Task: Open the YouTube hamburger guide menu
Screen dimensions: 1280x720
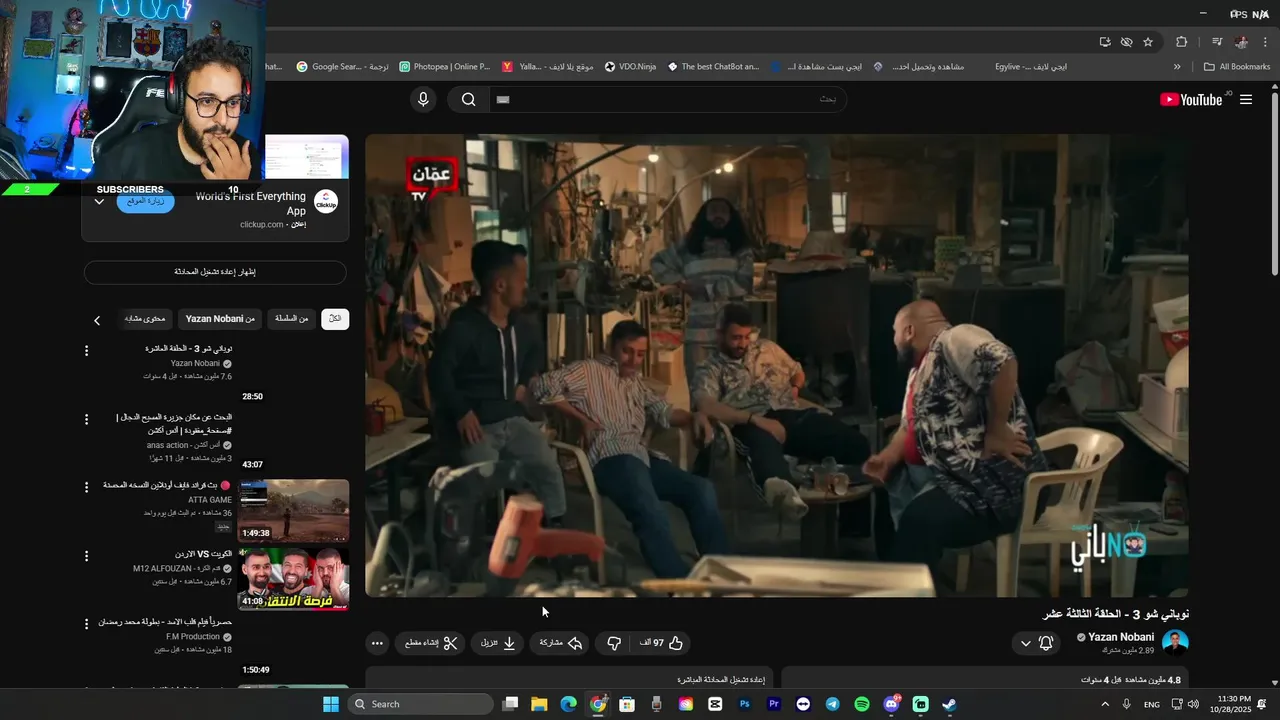Action: [x=1246, y=99]
